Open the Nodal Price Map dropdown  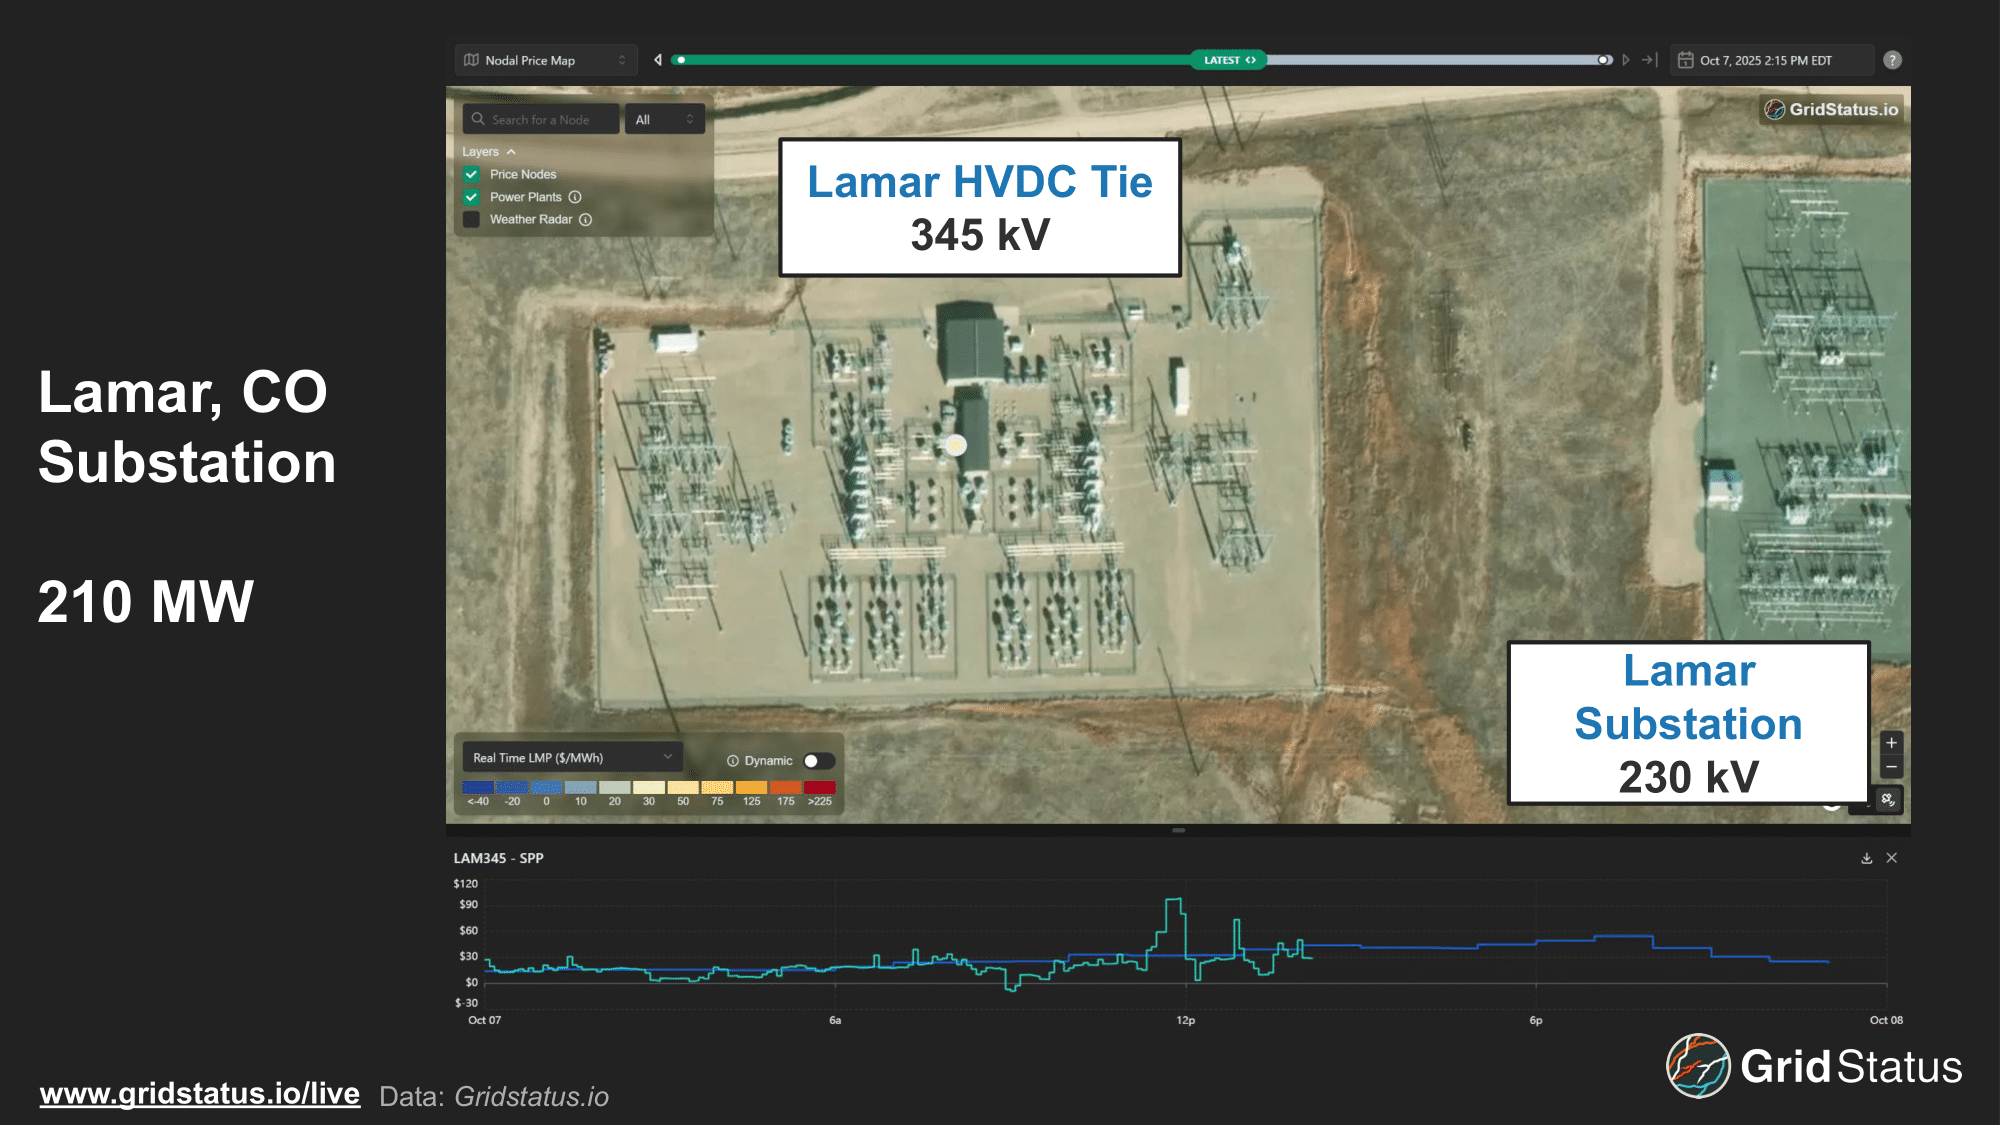tap(545, 60)
